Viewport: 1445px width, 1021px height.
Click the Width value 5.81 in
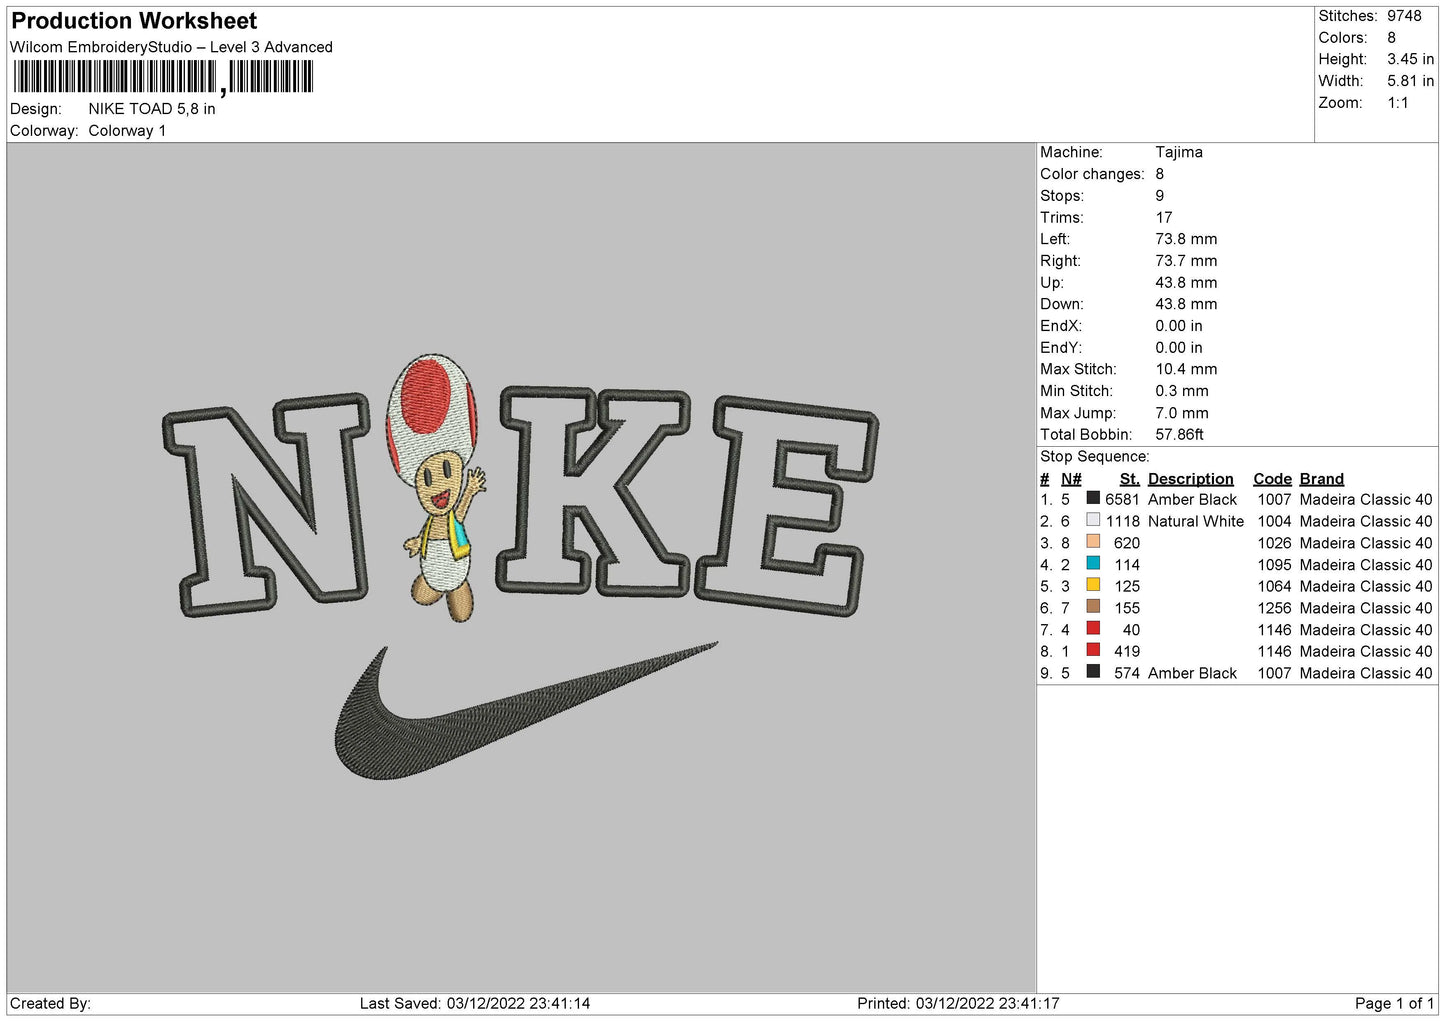point(1410,81)
